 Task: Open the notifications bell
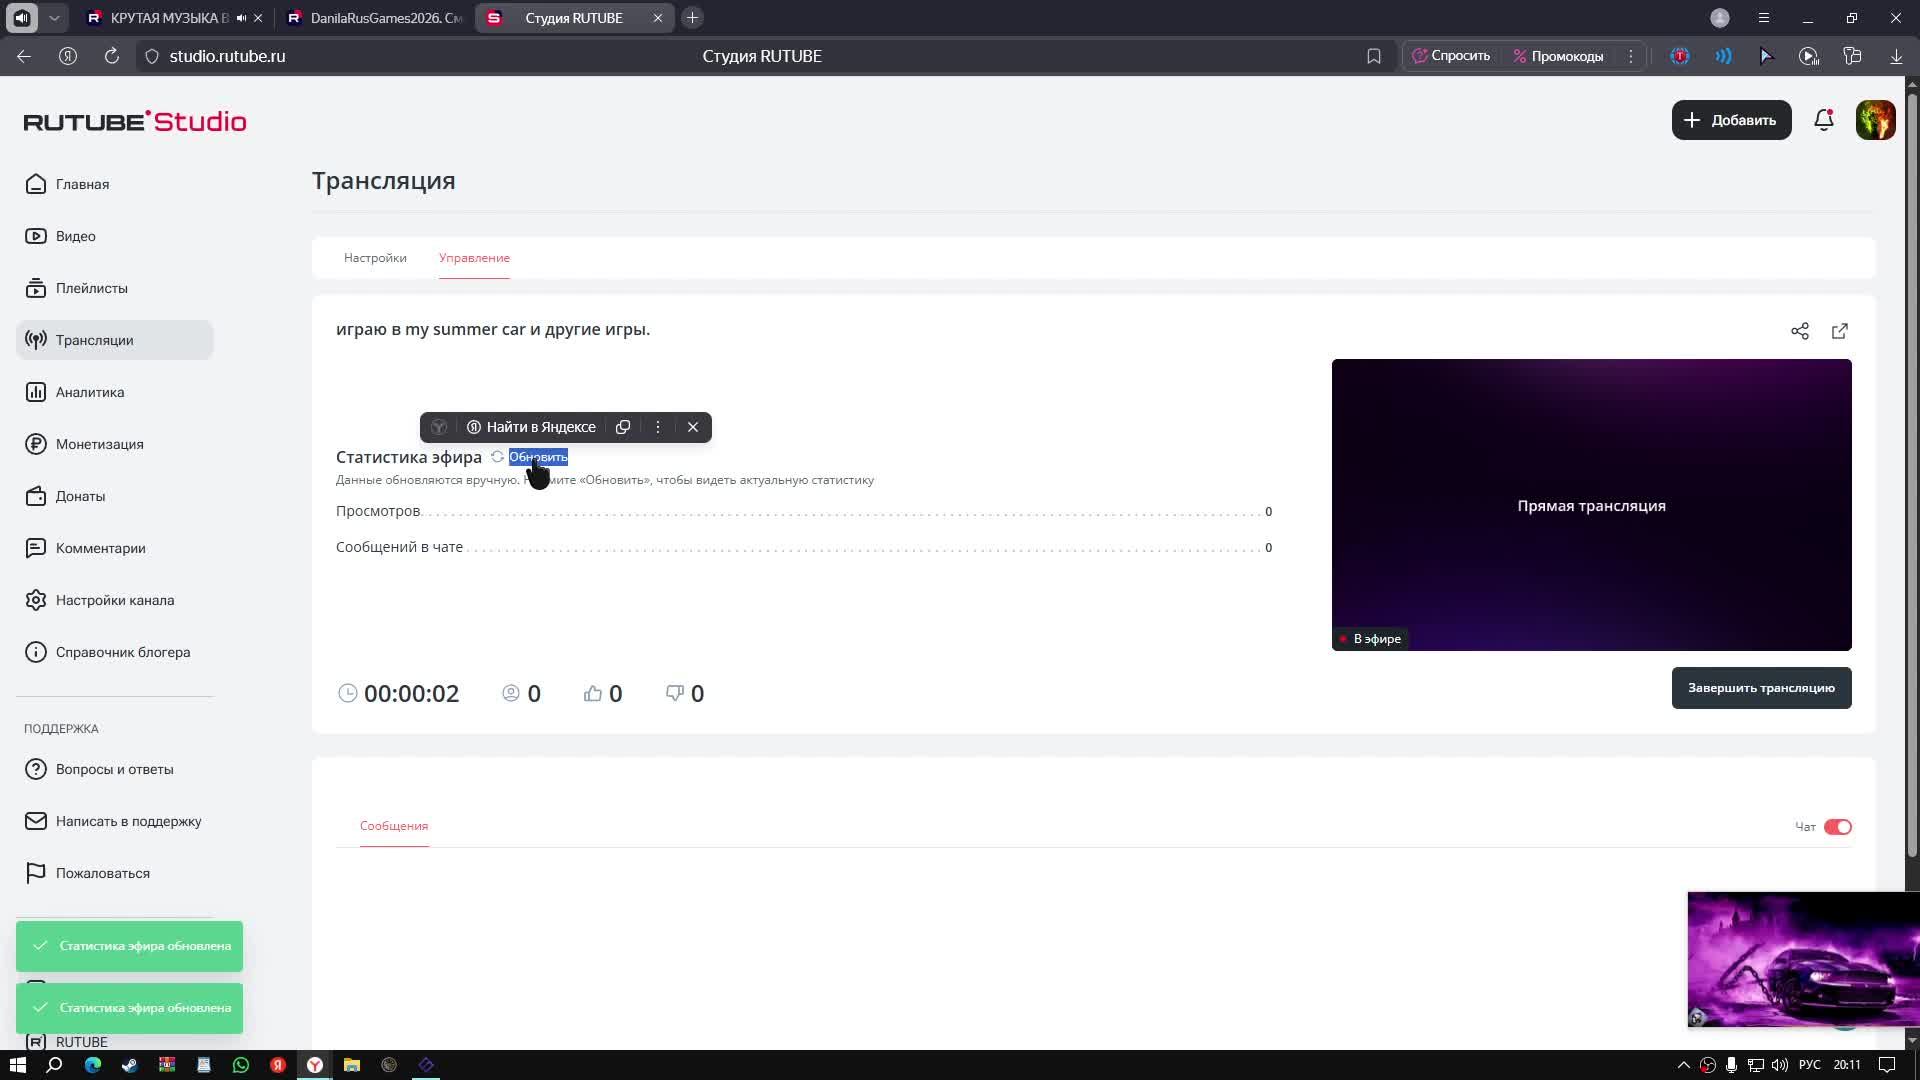pos(1824,120)
